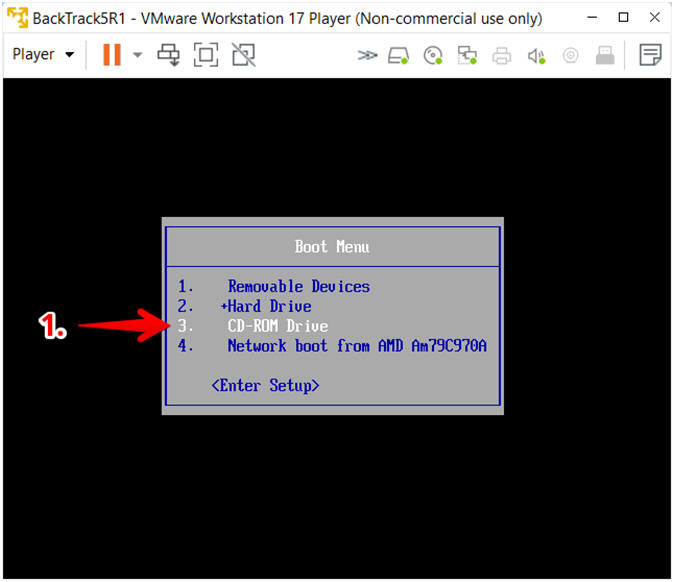Click the greyed camera device icon
Image resolution: width=674 pixels, height=582 pixels.
(570, 55)
